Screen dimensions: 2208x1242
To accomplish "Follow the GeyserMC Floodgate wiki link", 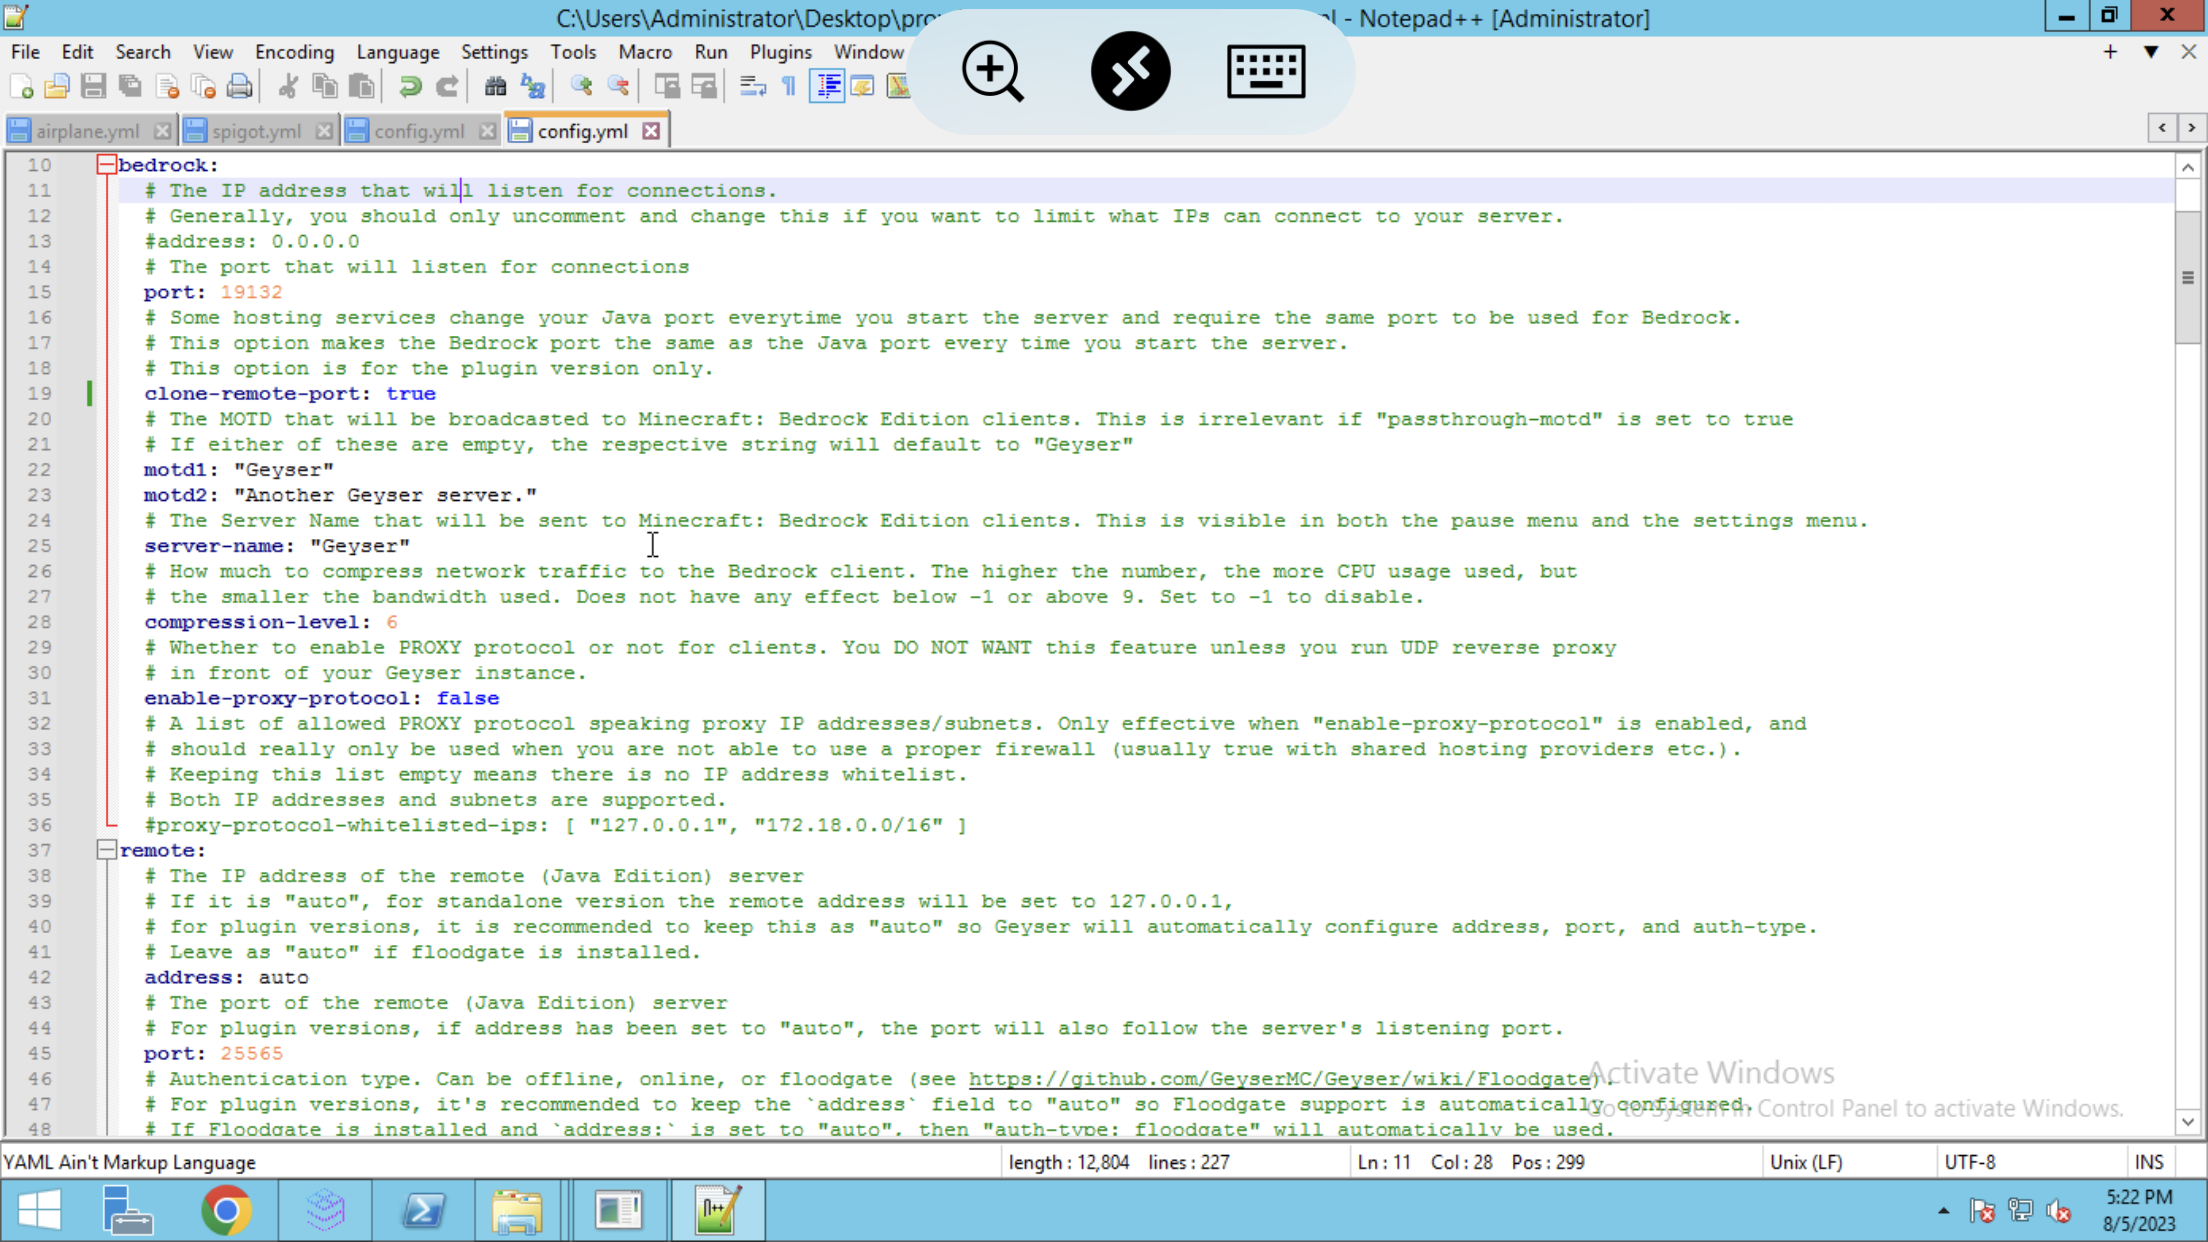I will tap(1280, 1079).
